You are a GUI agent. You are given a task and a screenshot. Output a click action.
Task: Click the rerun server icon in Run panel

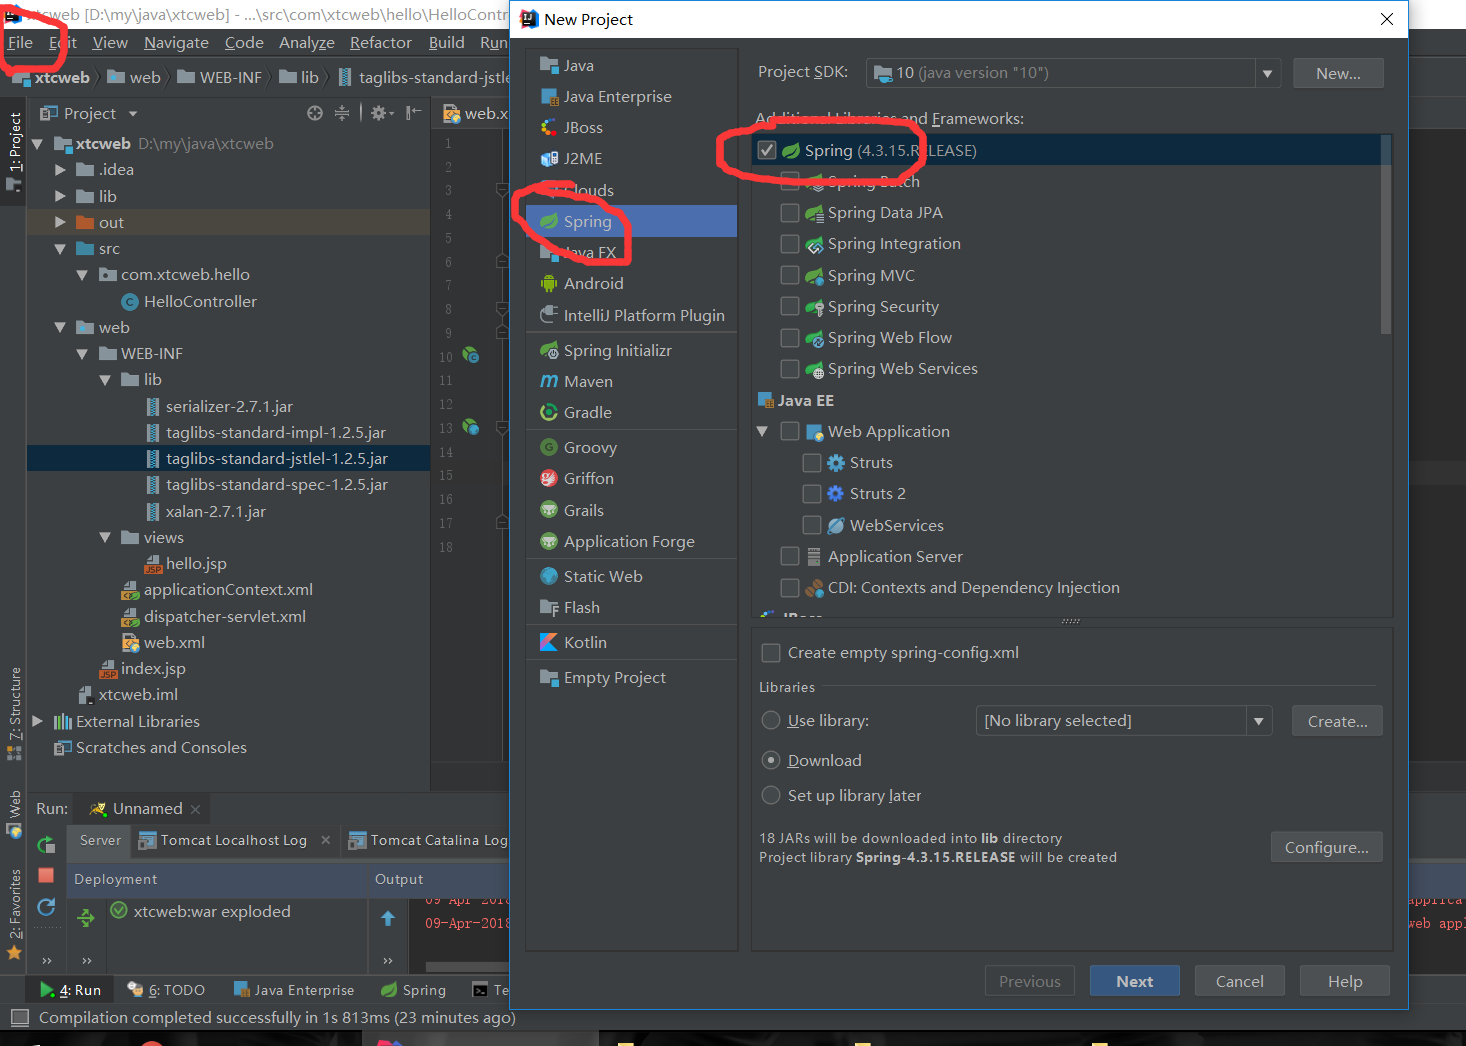tap(46, 844)
